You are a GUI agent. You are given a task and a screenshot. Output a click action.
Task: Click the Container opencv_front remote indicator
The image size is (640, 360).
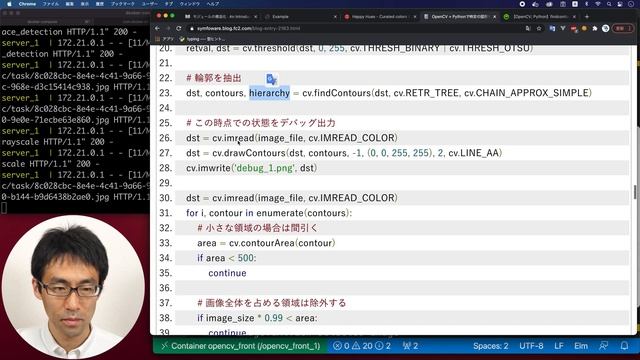(240, 346)
